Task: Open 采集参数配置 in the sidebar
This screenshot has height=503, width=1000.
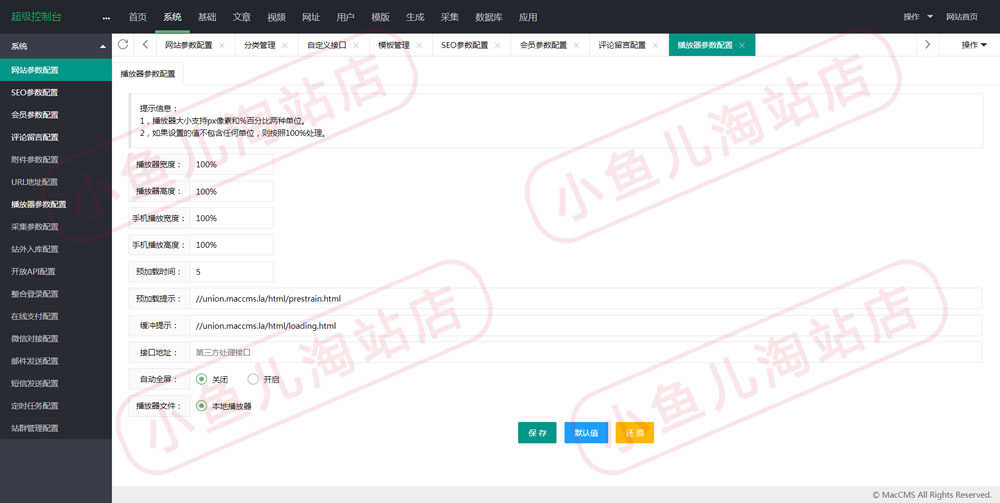Action: point(55,226)
